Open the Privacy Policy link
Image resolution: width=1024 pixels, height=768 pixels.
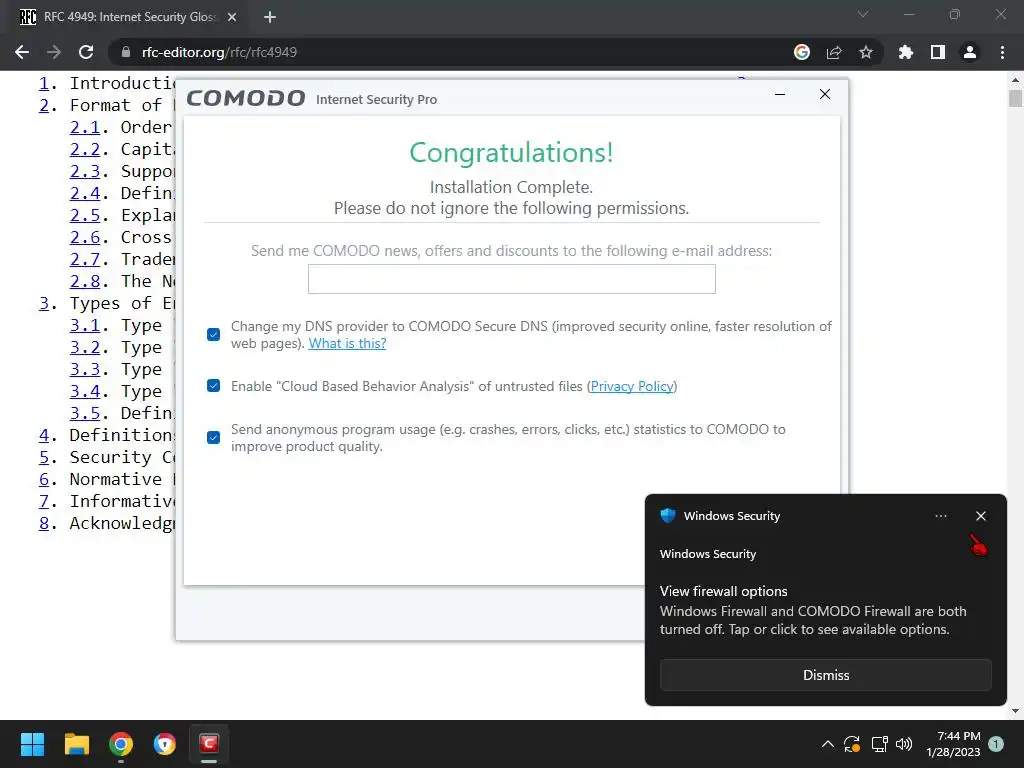[632, 386]
